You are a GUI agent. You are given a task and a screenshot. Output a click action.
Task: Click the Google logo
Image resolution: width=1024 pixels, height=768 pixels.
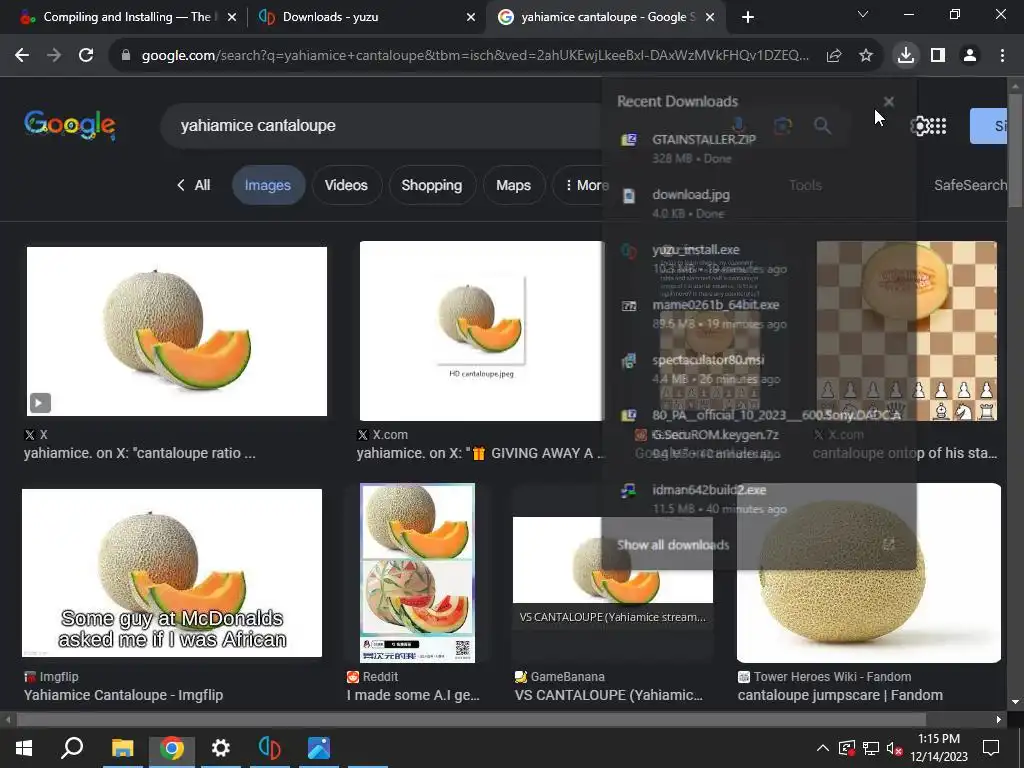click(x=70, y=125)
